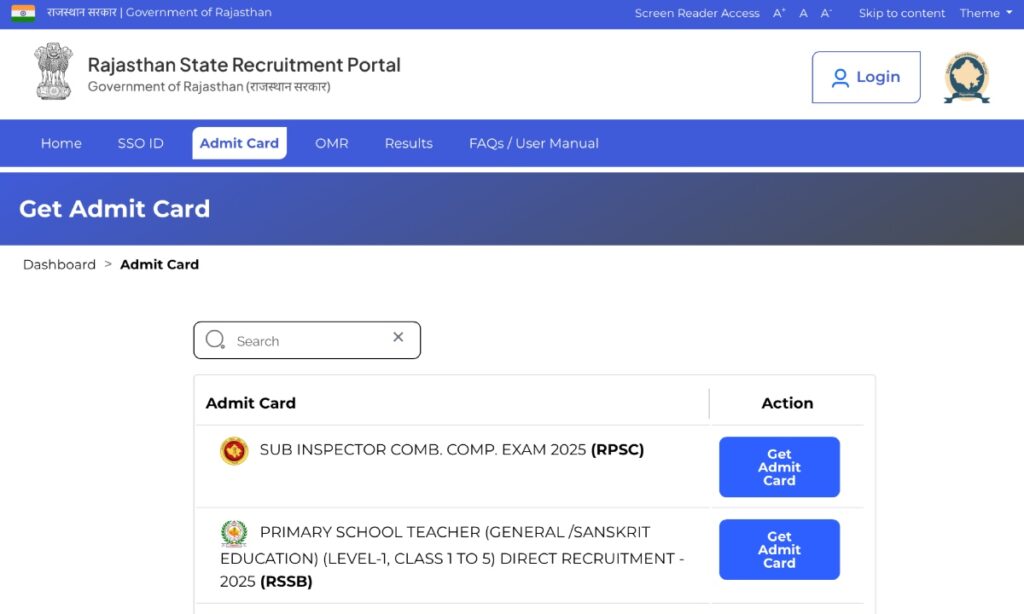The height and width of the screenshot is (614, 1024).
Task: Click the RSSB logo beside Primary School Teacher listing
Action: click(x=233, y=533)
